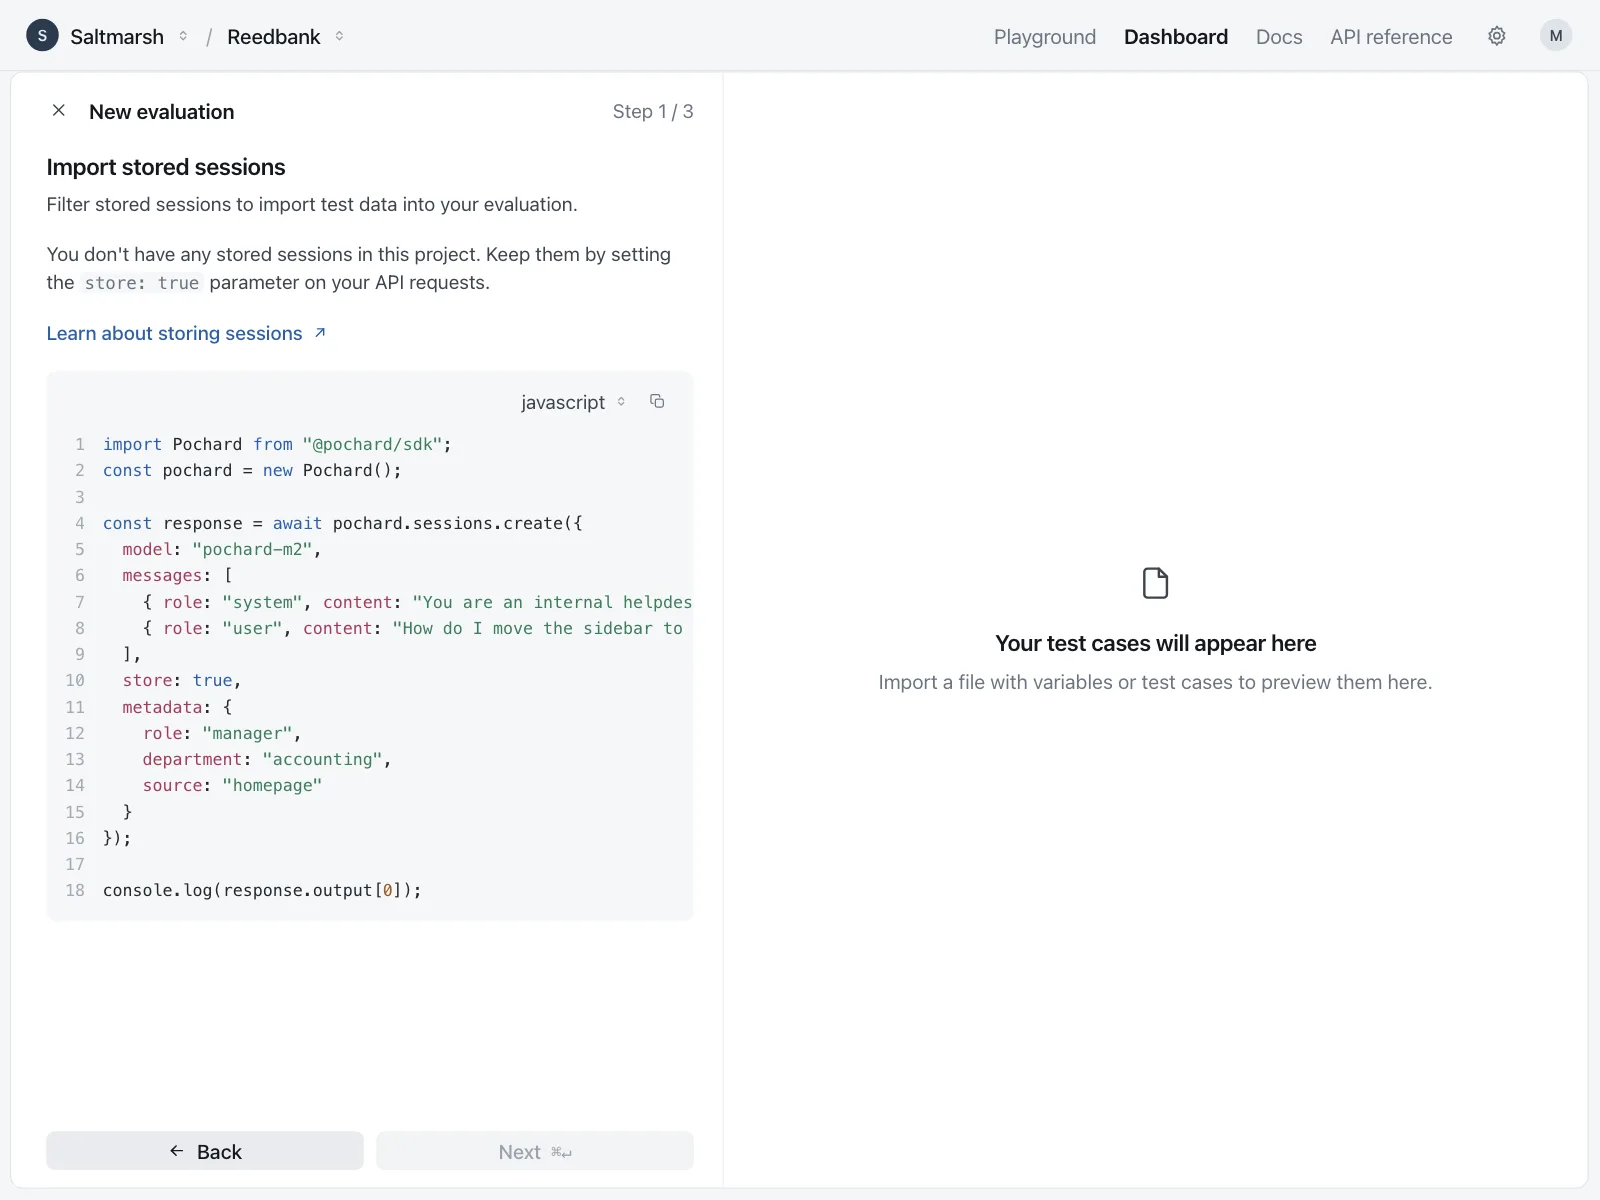The height and width of the screenshot is (1200, 1600).
Task: Click the console.log(response.output[0]) line
Action: 262,890
